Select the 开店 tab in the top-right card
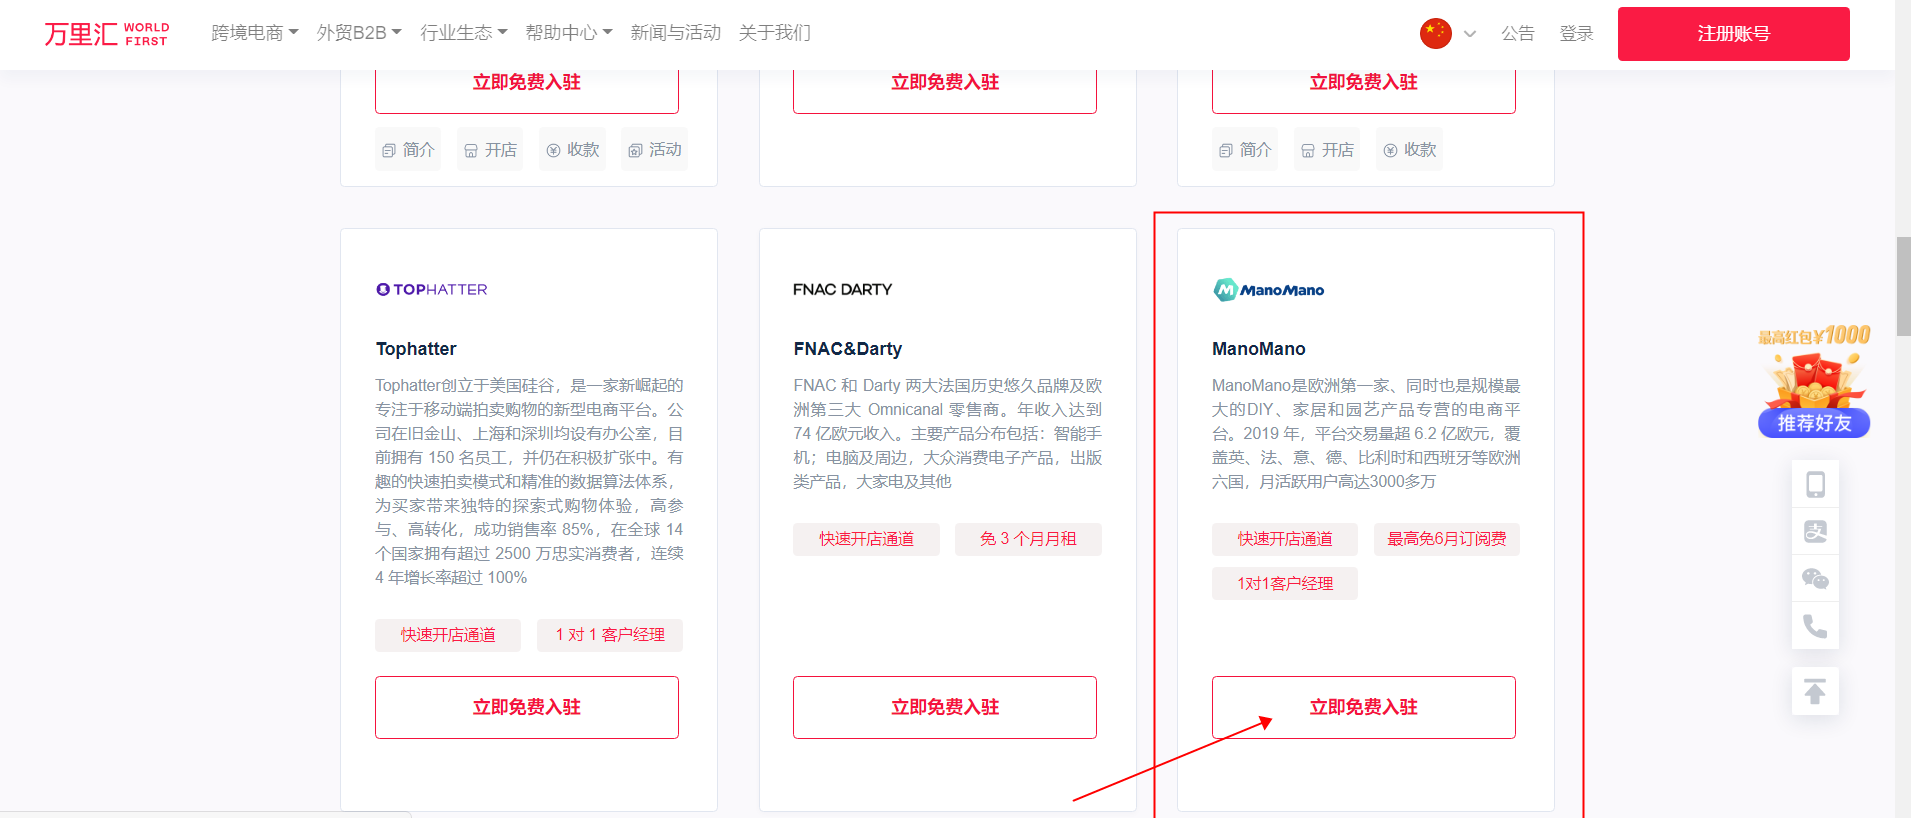This screenshot has width=1911, height=818. 1327,150
